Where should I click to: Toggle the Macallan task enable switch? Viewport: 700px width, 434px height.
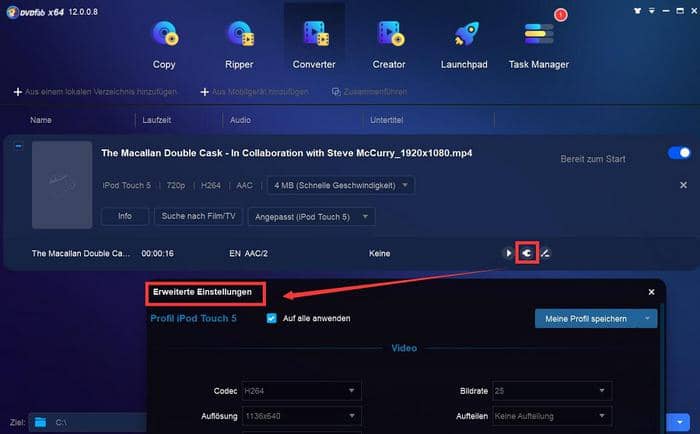[679, 153]
